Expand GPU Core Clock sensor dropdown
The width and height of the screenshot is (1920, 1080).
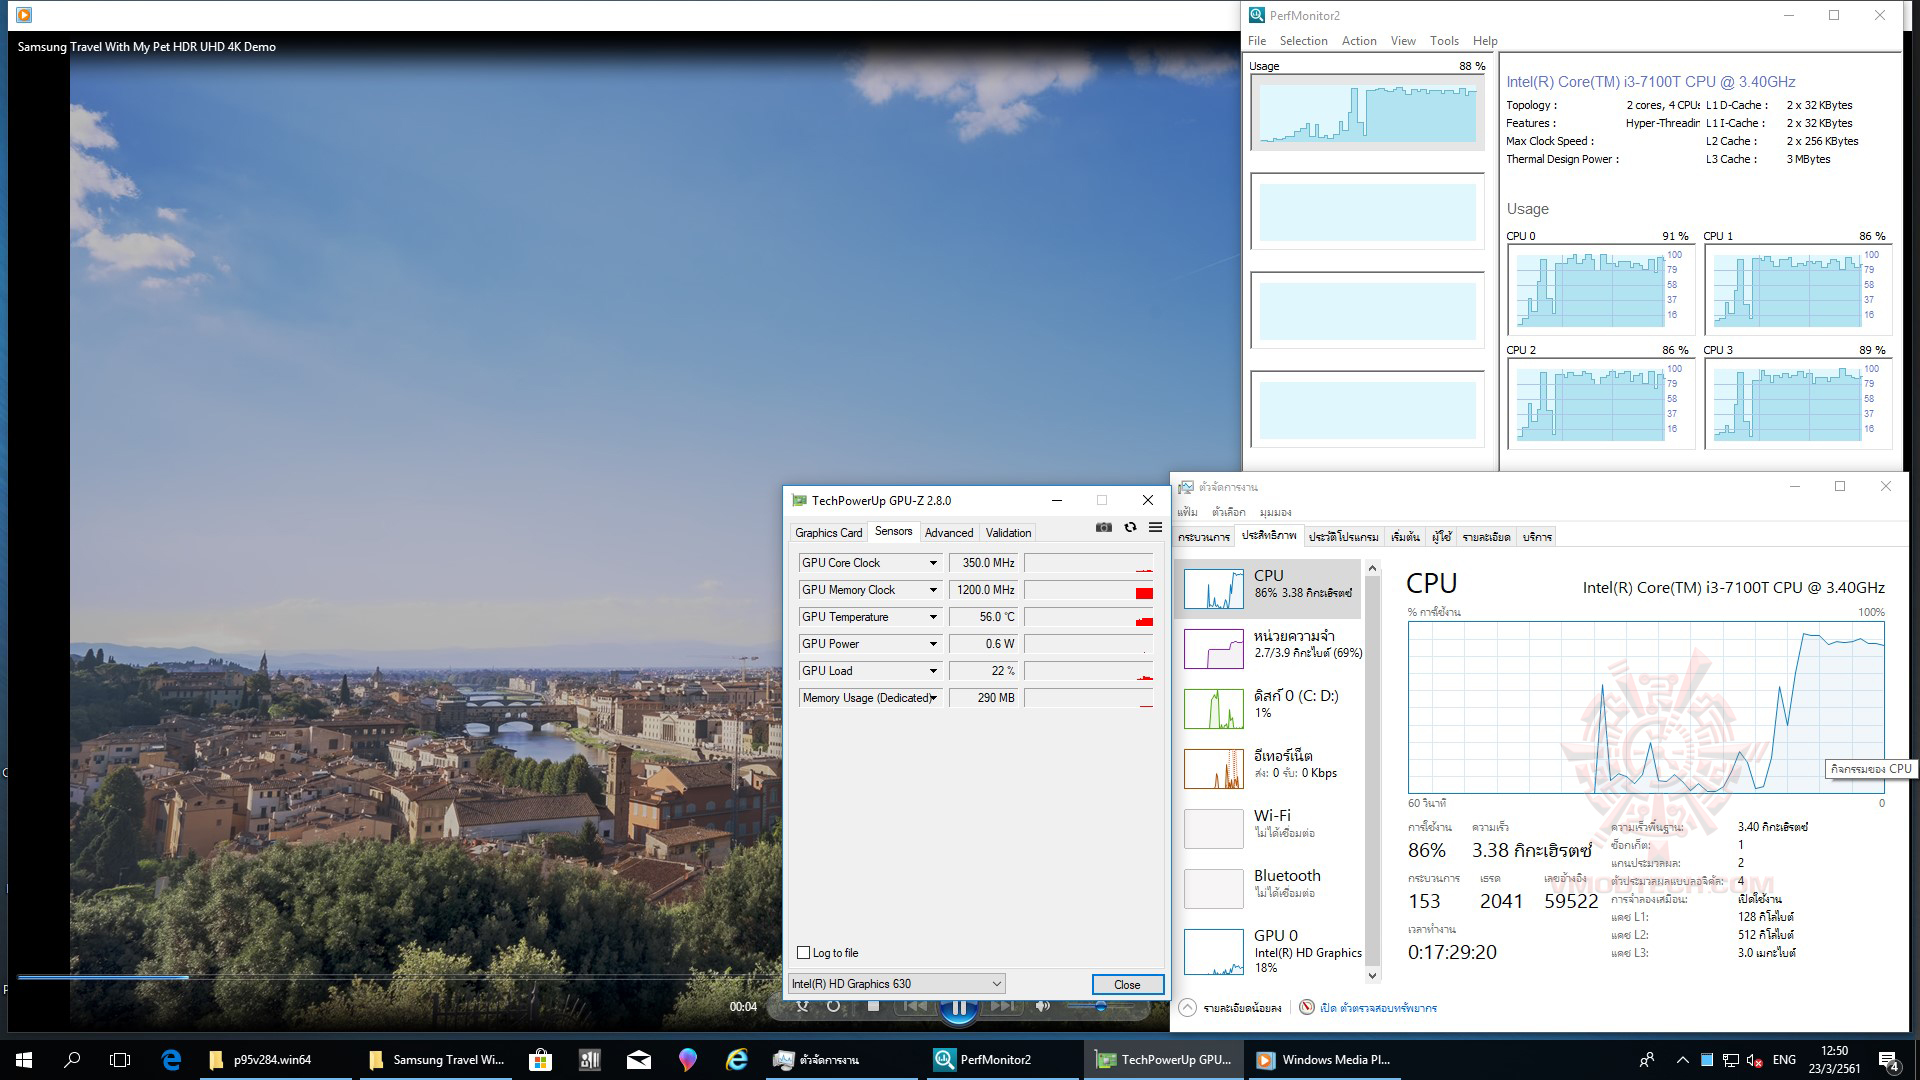coord(932,563)
